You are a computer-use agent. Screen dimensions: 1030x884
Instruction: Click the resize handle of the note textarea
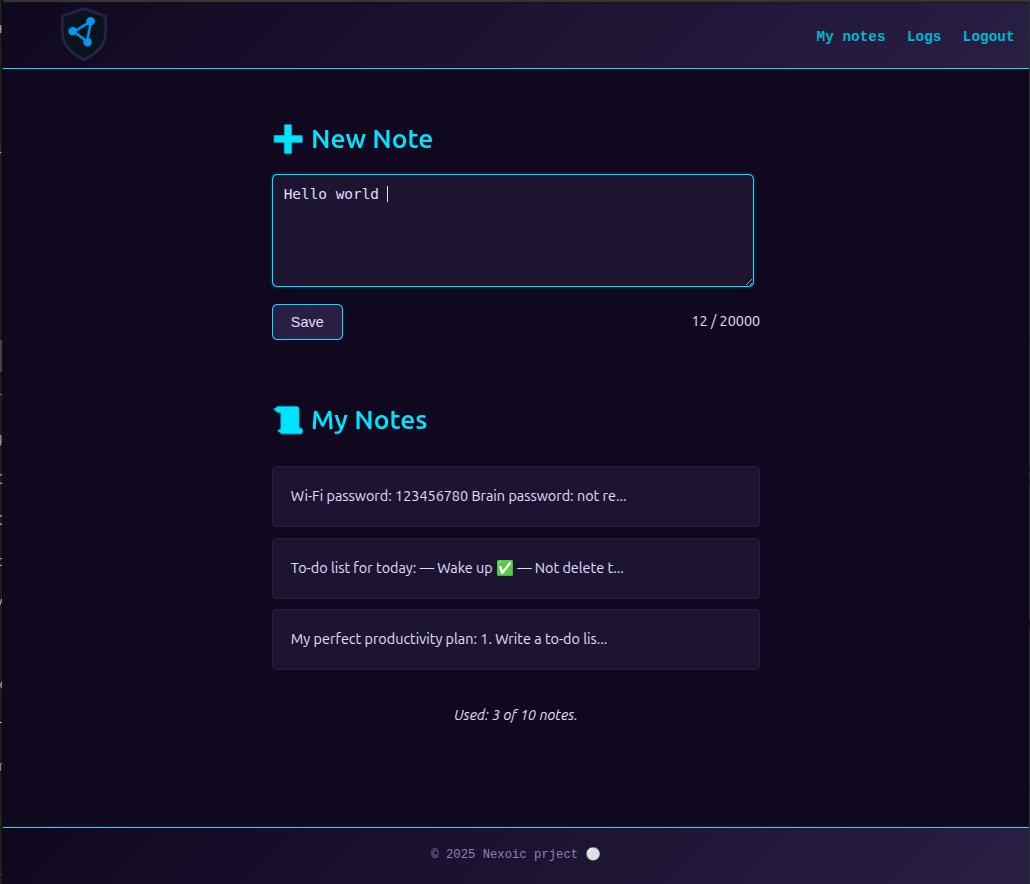point(747,280)
